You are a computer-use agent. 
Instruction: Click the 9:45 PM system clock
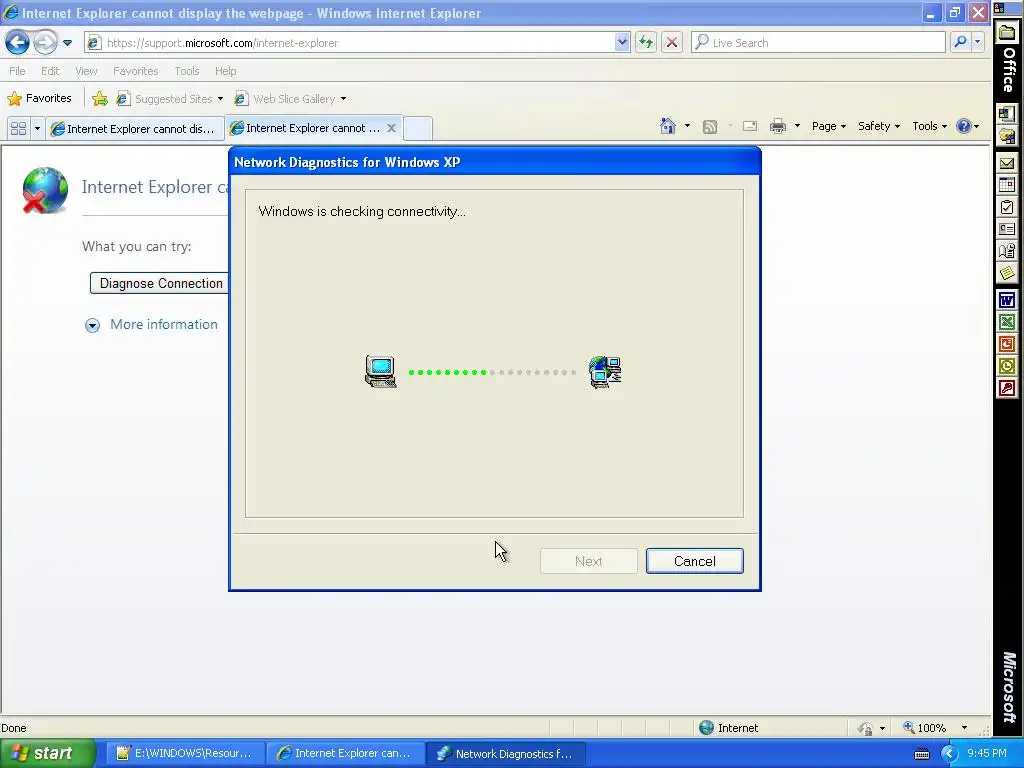click(x=986, y=753)
